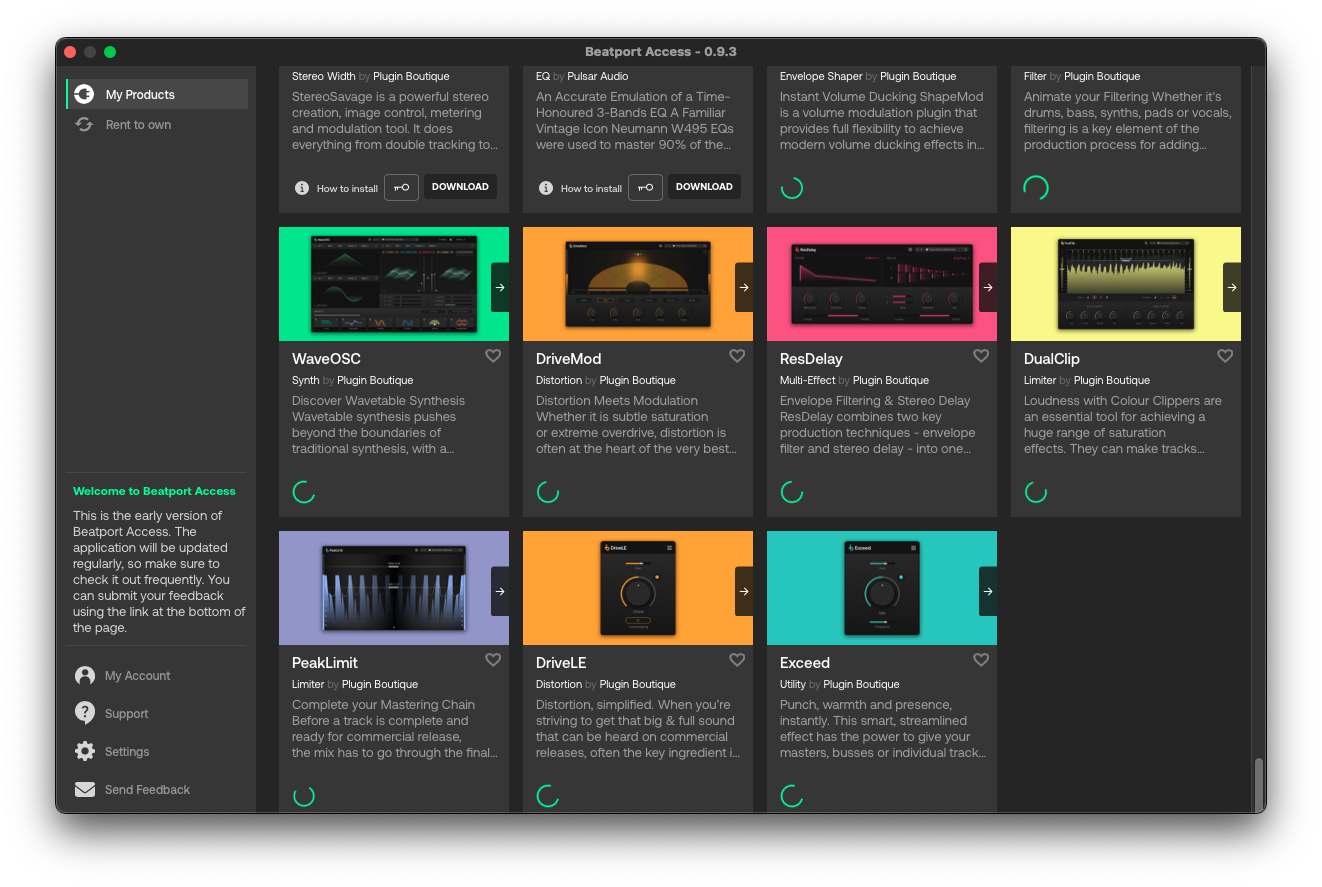Click the PeakLimit title text

pyautogui.click(x=325, y=663)
